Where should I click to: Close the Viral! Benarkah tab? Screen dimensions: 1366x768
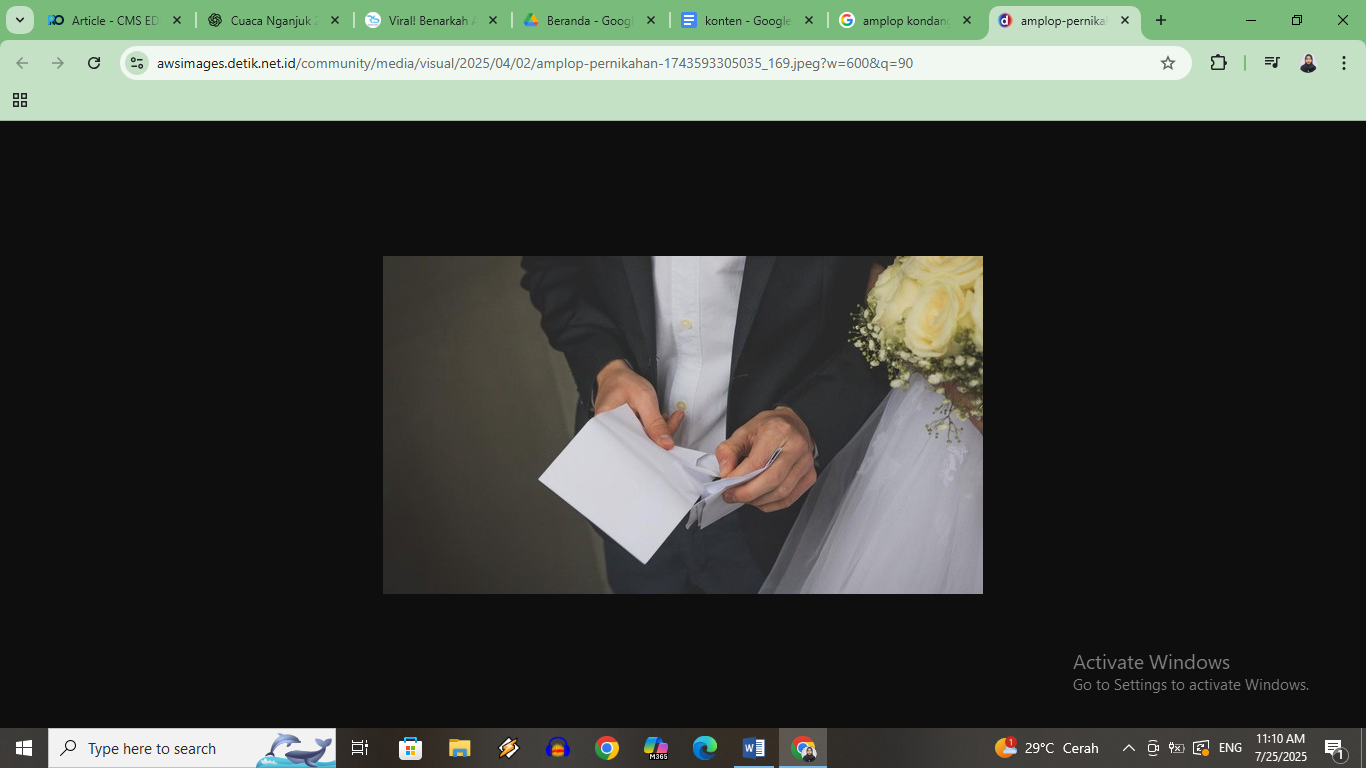[x=493, y=20]
